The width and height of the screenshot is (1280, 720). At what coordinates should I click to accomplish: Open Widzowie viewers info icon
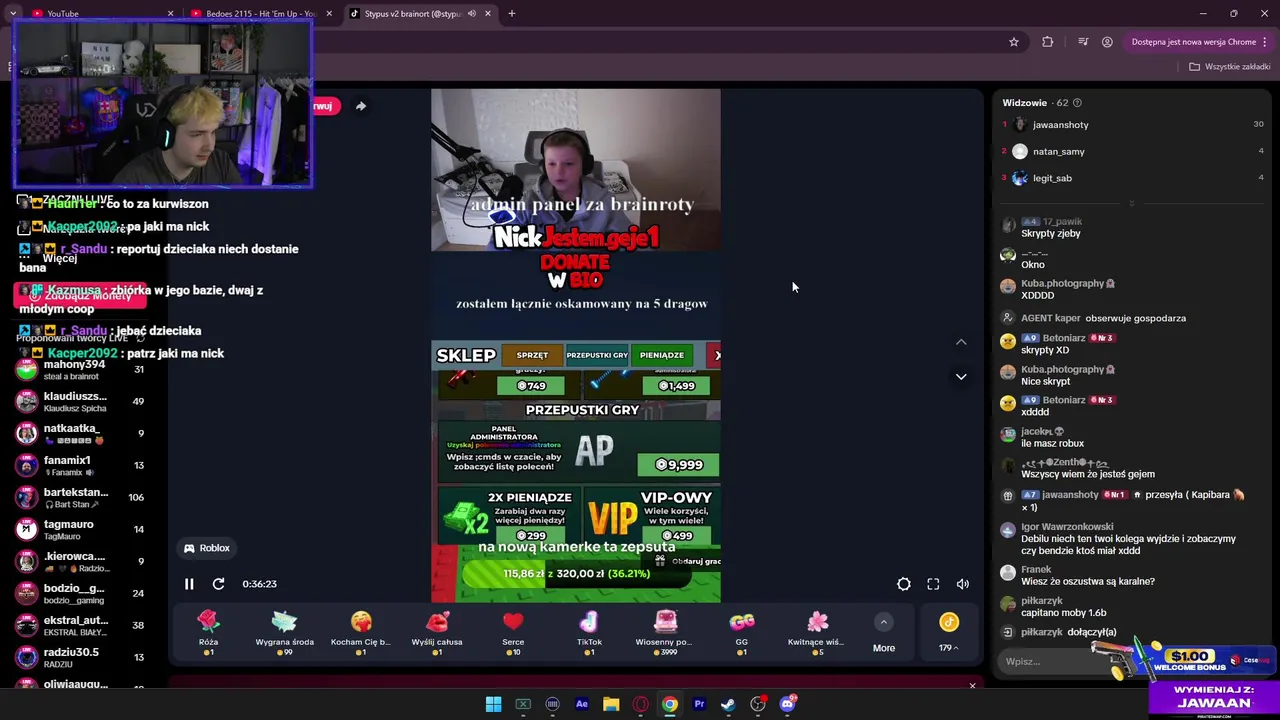coord(1077,103)
